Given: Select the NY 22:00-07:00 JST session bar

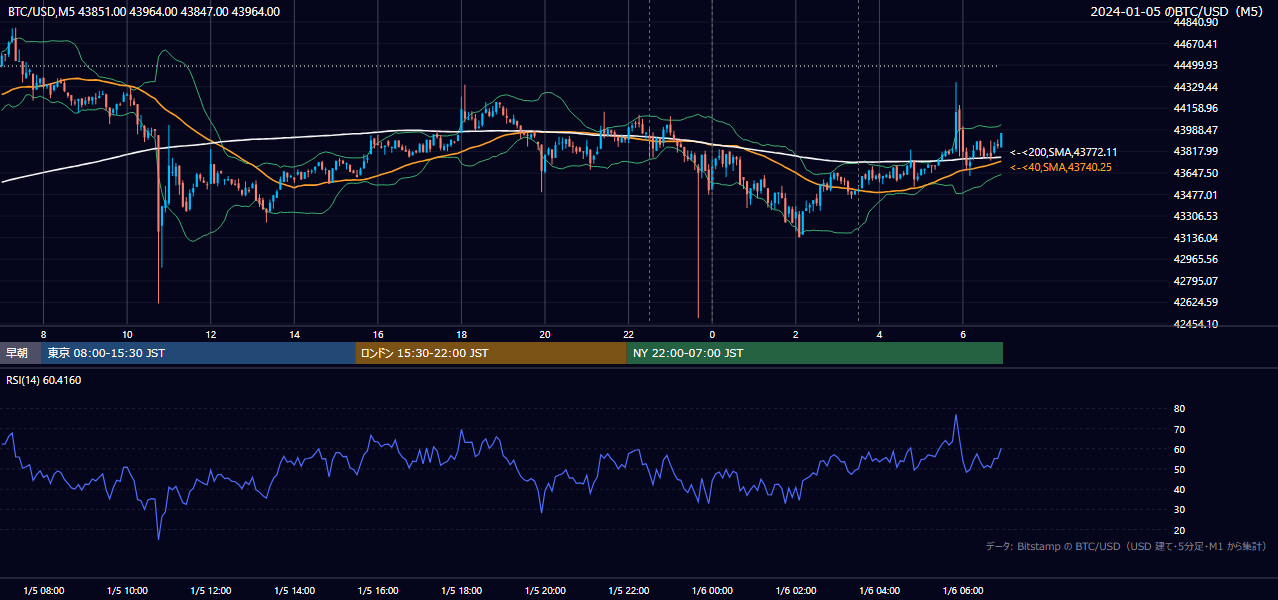Looking at the screenshot, I should pos(814,353).
